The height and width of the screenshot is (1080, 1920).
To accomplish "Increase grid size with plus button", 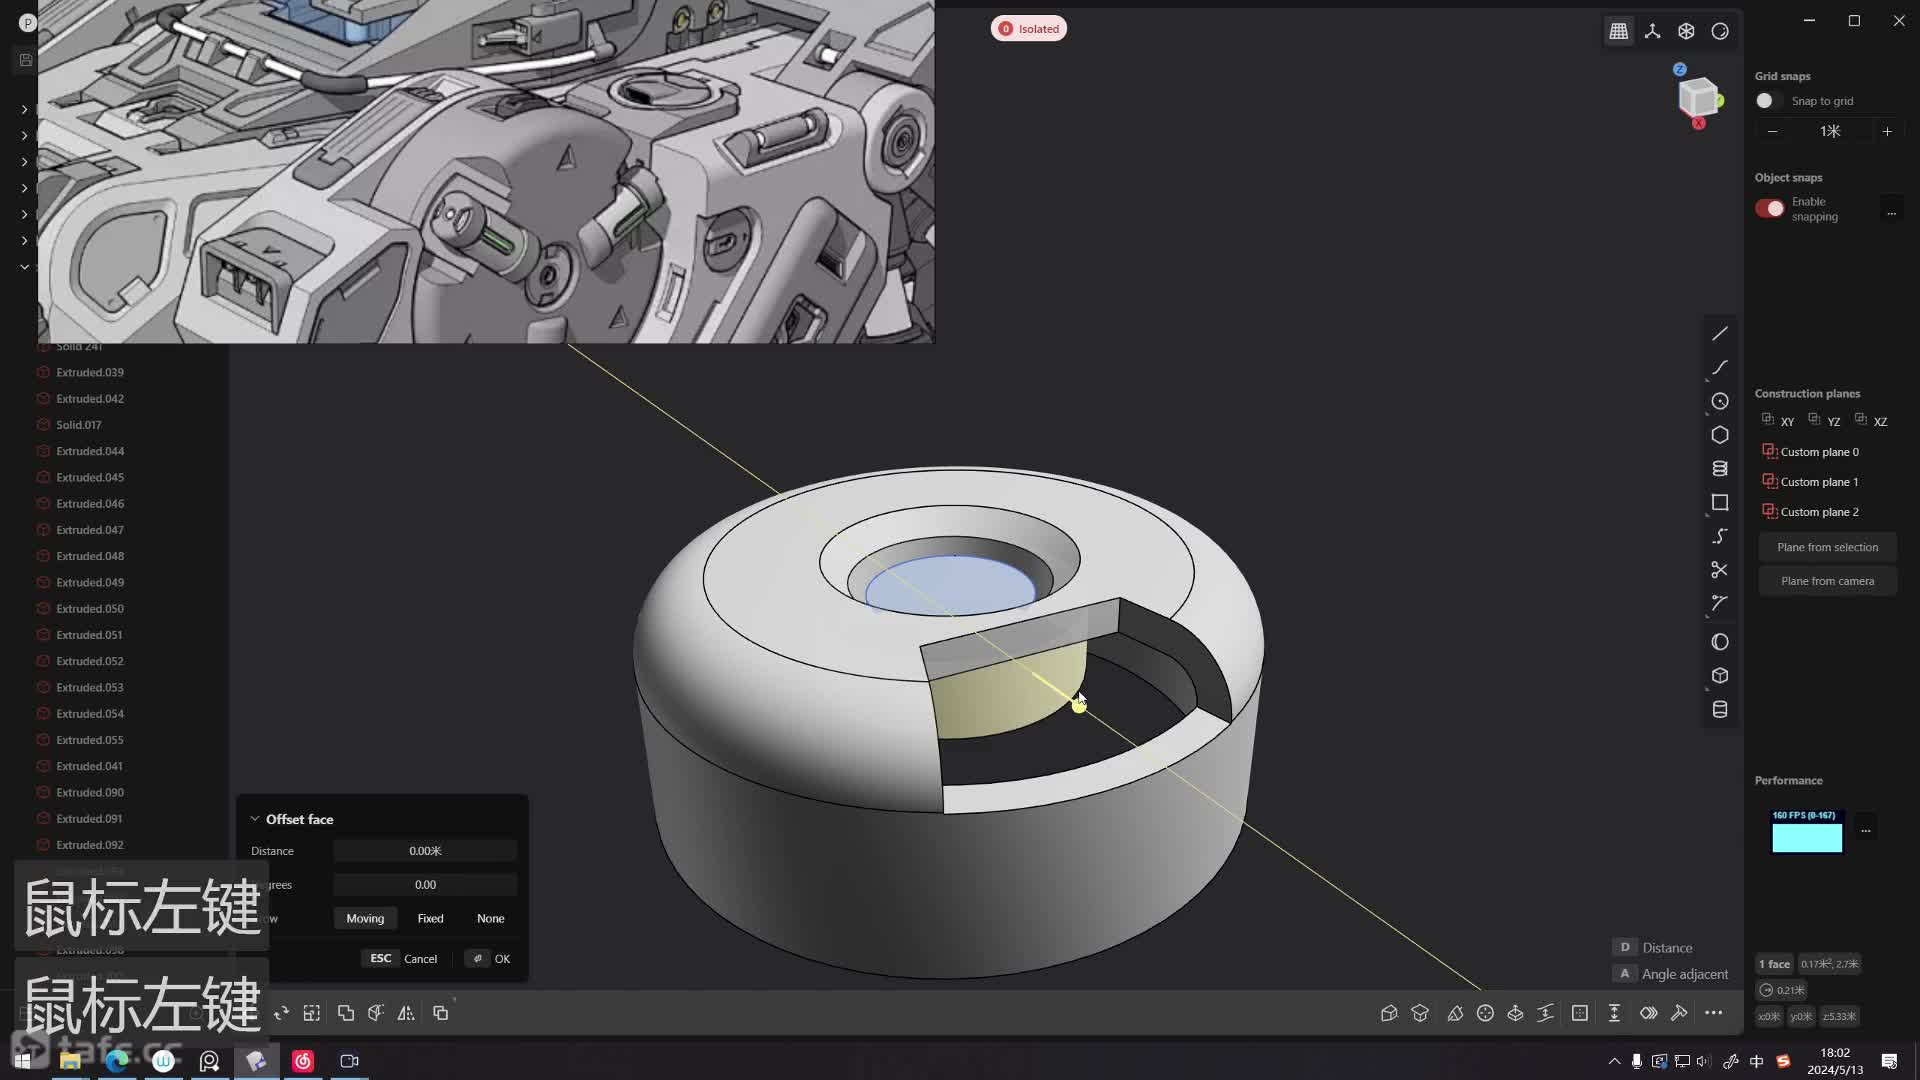I will 1887,132.
